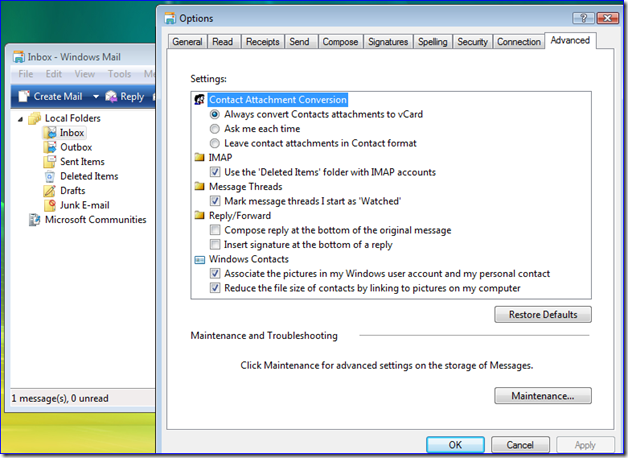Enable Compose reply at the bottom checkbox

215,230
